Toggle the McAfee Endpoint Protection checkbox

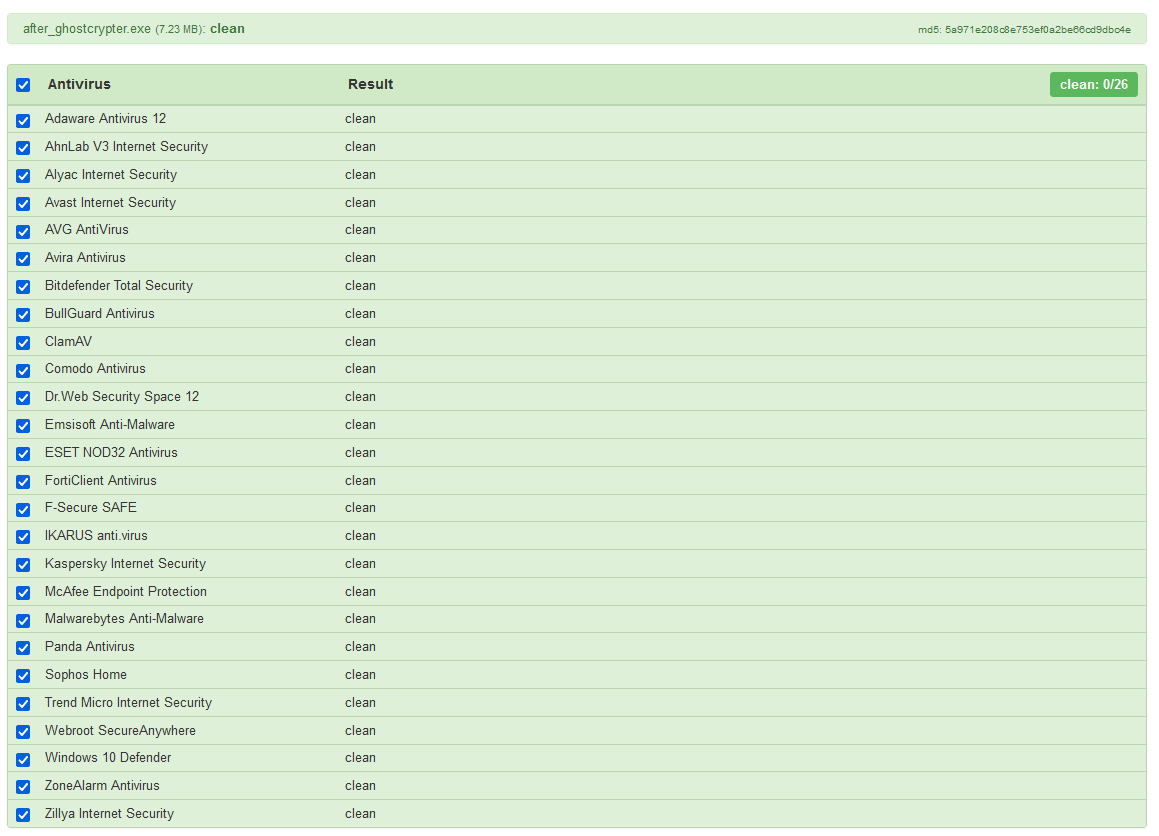coord(23,593)
